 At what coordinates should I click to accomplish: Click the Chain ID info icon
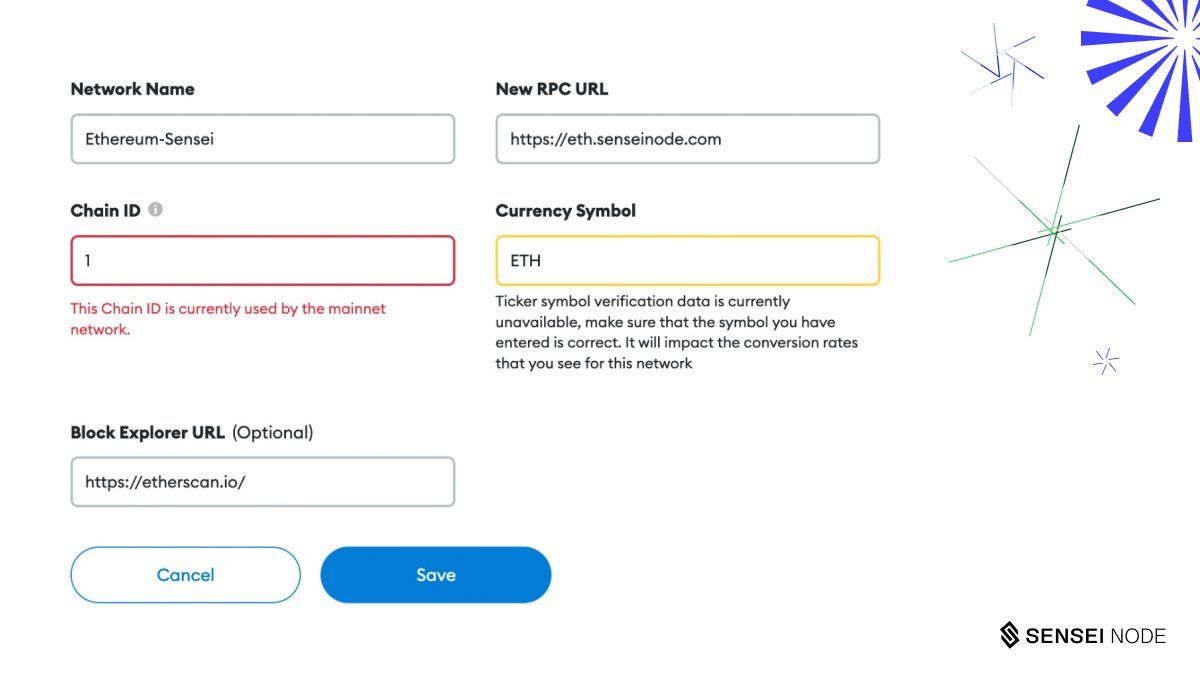[x=156, y=210]
